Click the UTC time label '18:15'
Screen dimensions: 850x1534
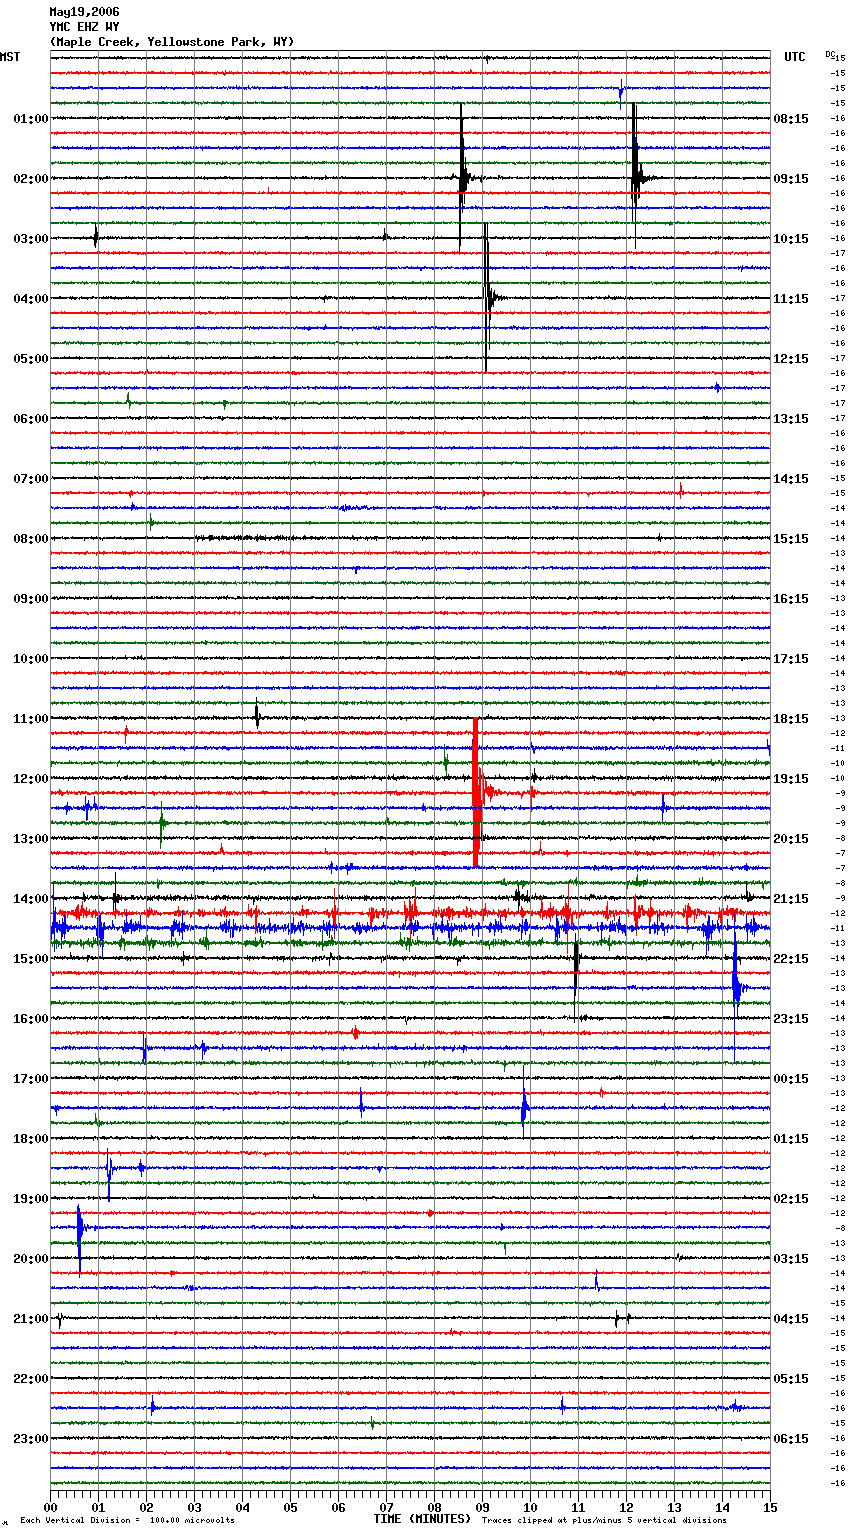point(791,719)
